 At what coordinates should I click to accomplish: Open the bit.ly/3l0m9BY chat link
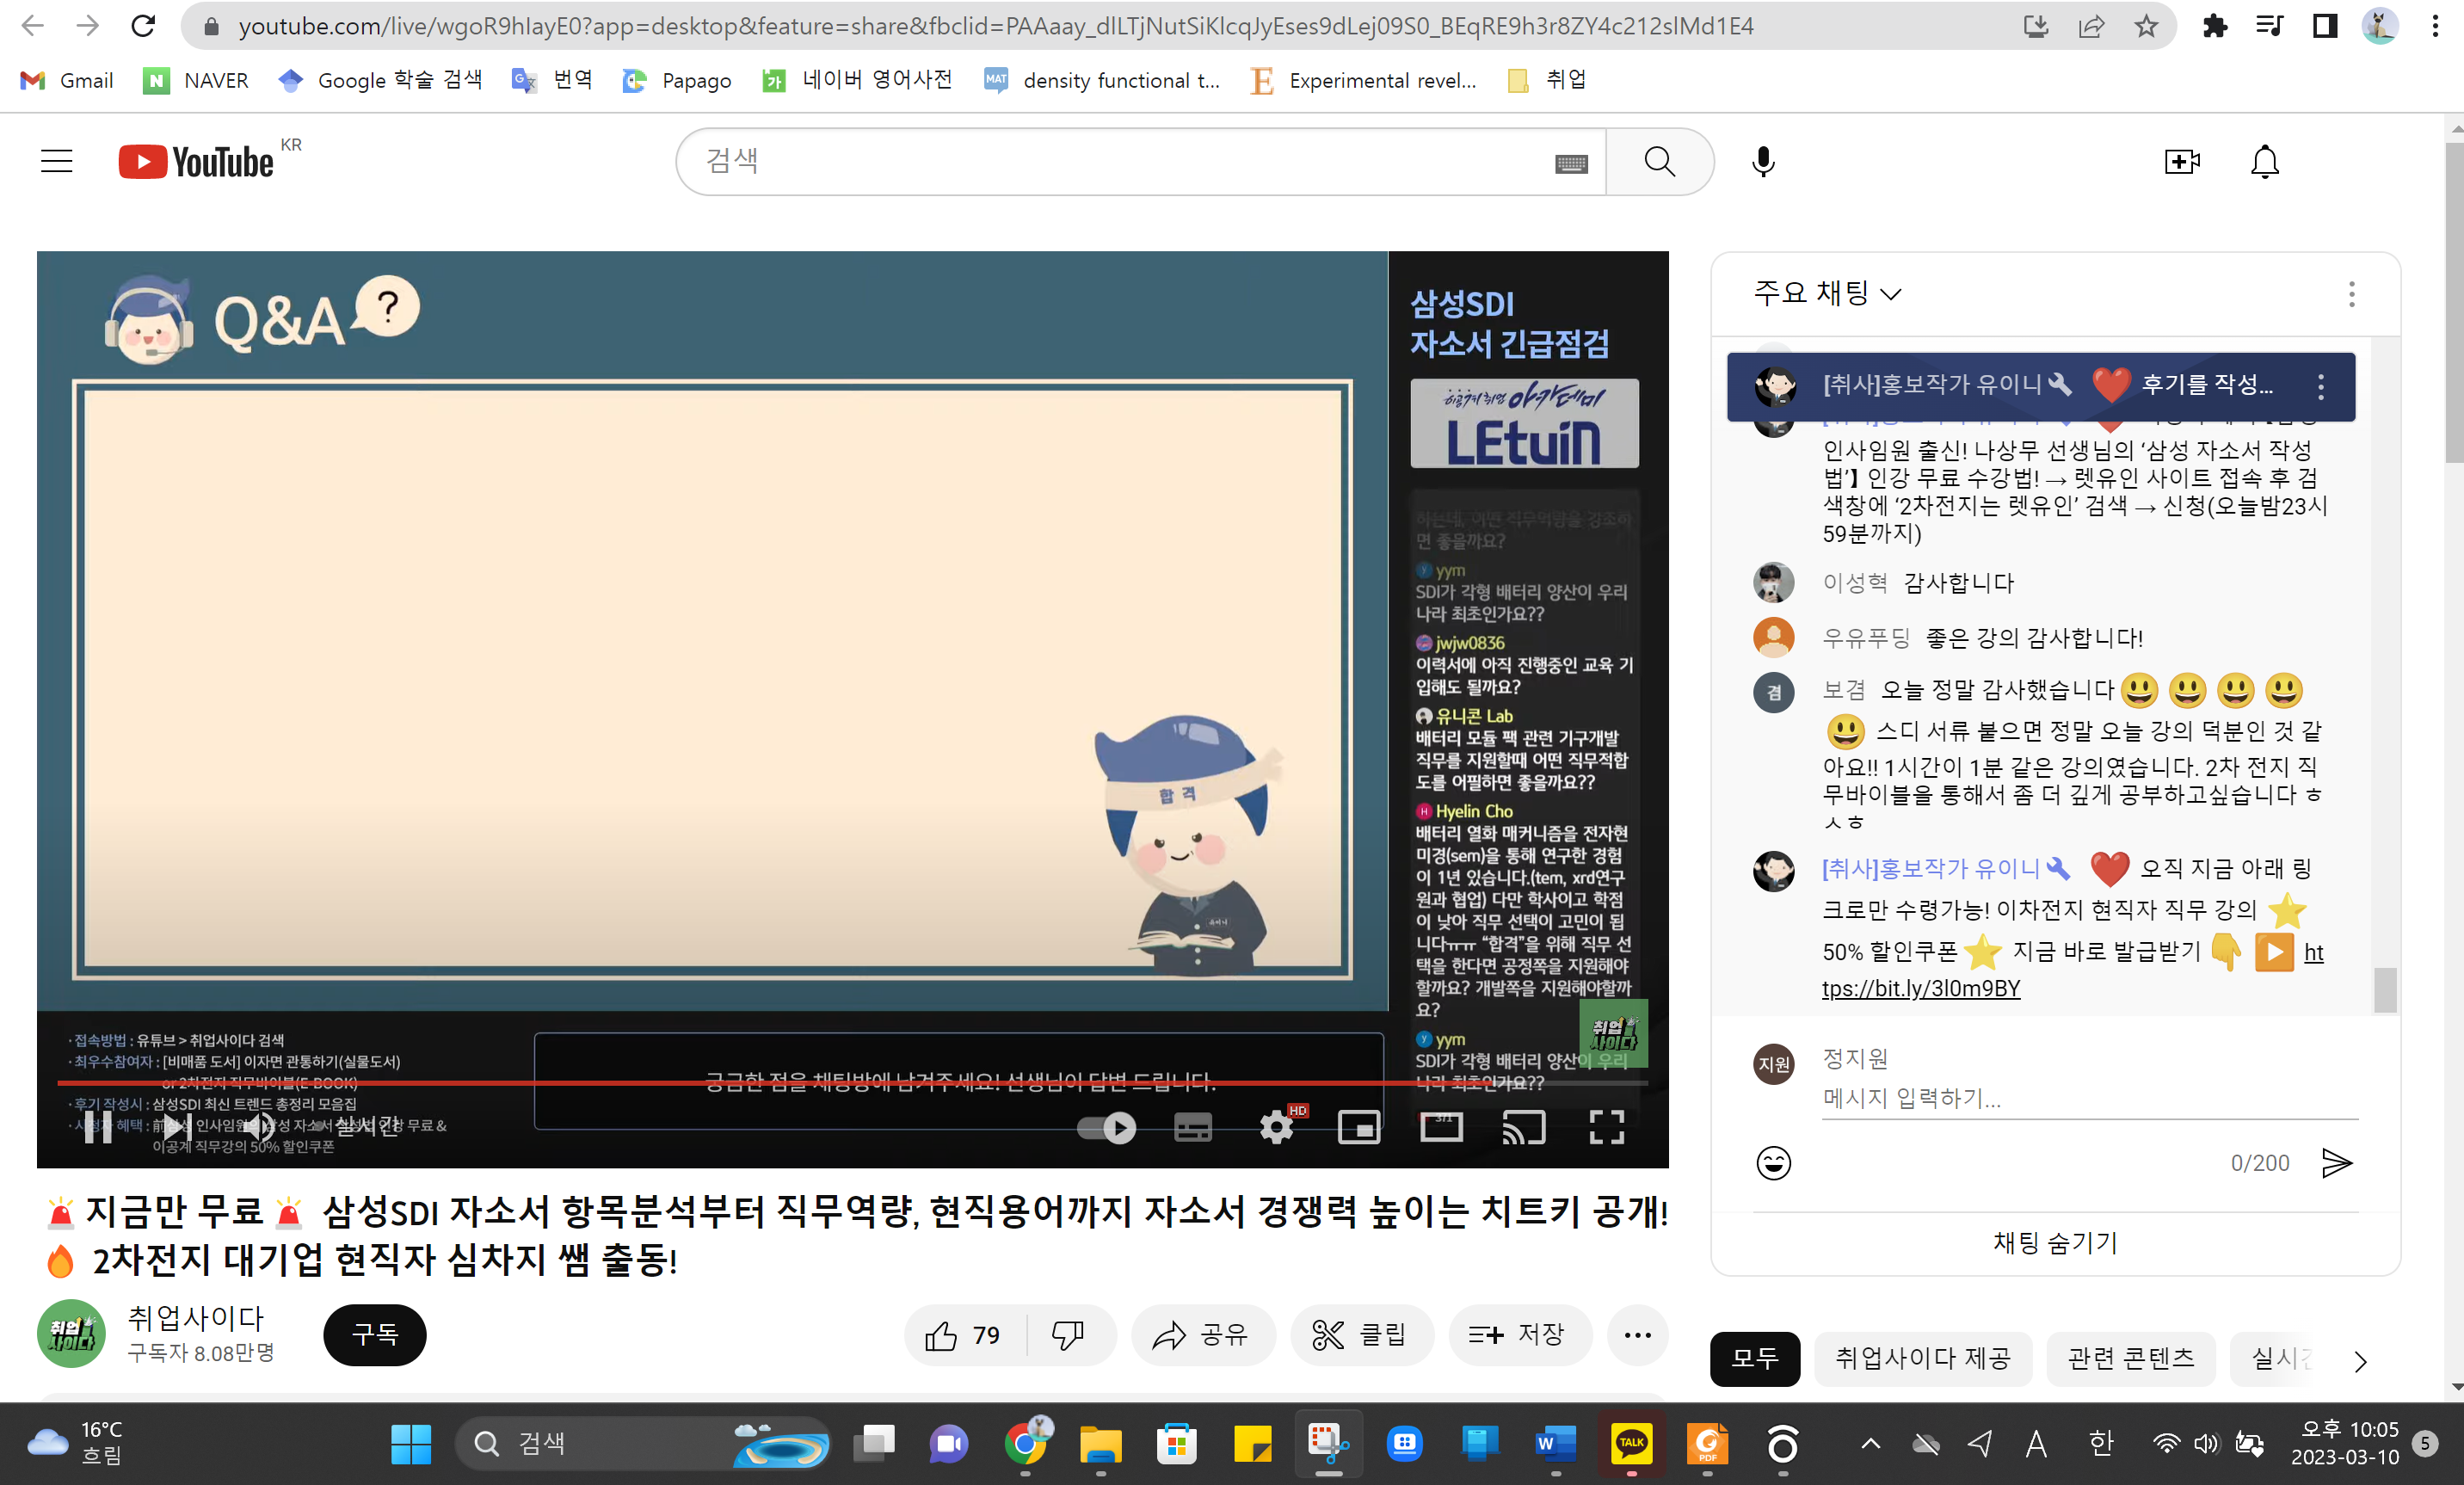[1921, 988]
